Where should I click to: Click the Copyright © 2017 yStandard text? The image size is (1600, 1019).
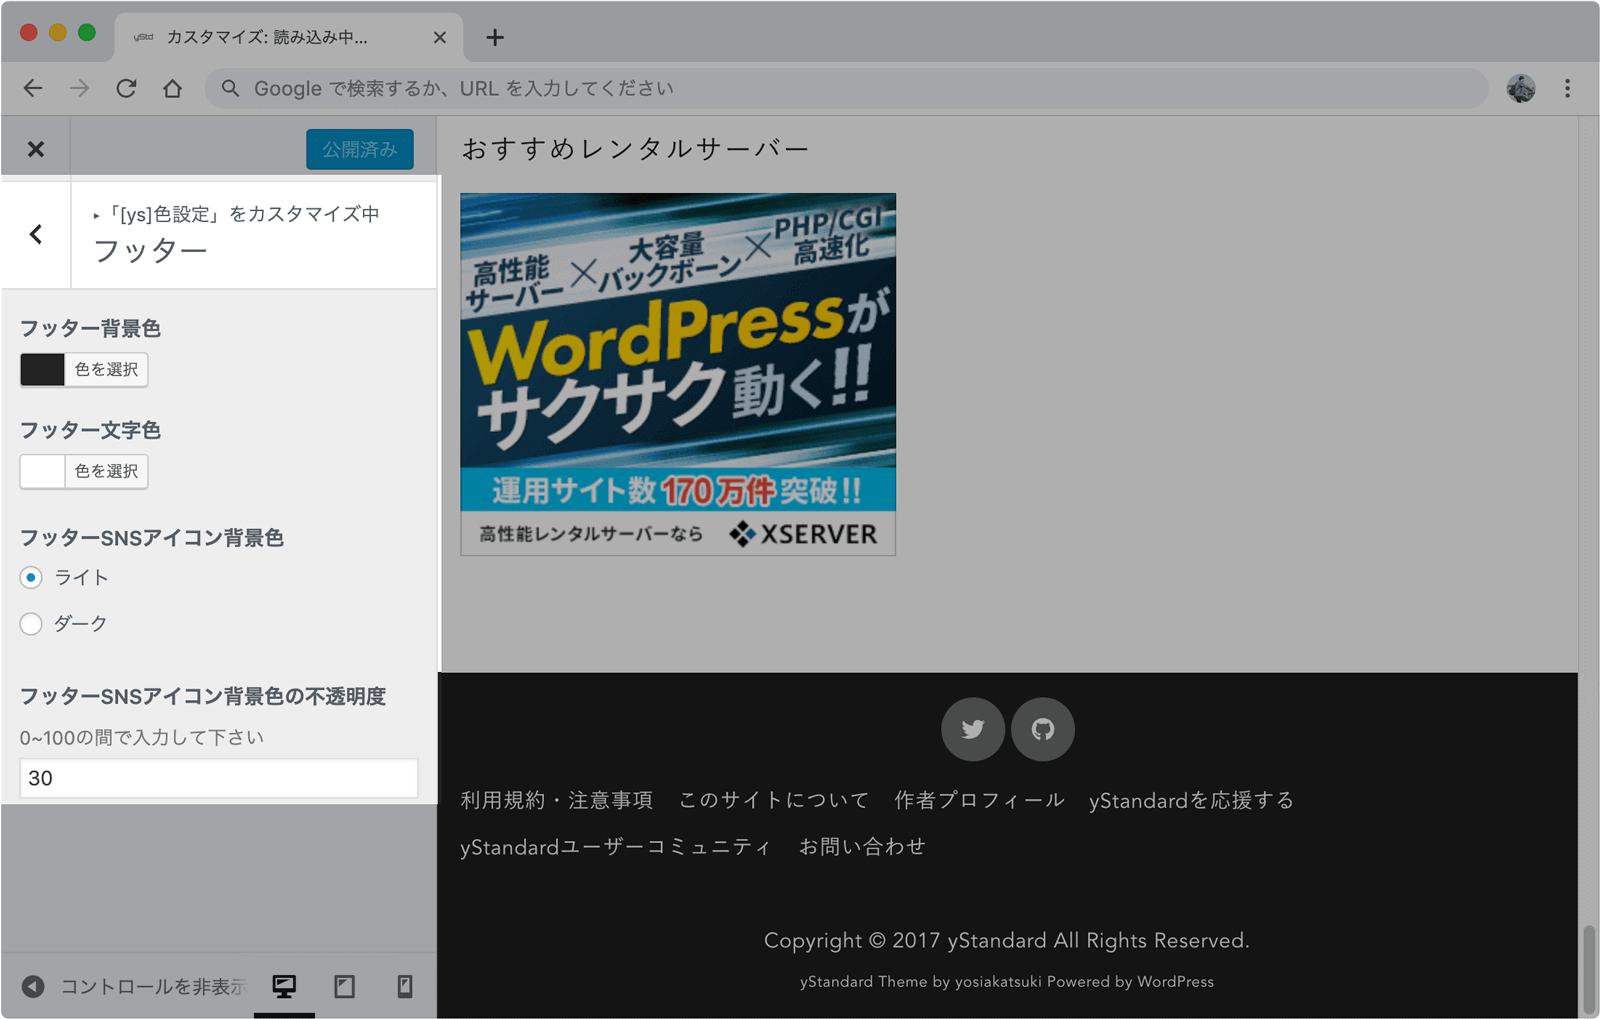[1007, 941]
